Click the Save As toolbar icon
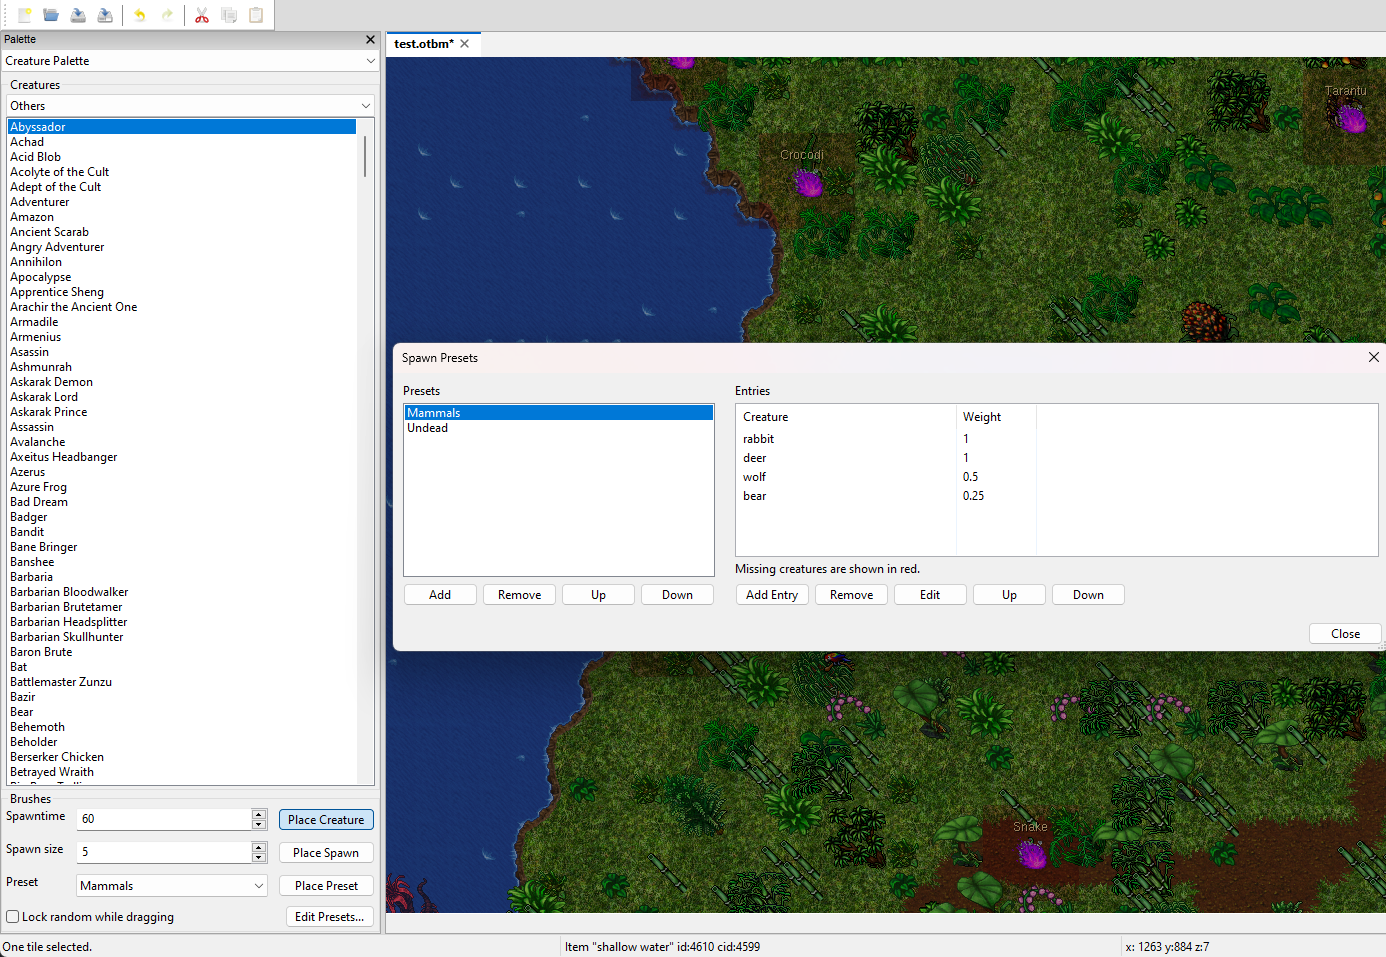This screenshot has width=1386, height=957. (x=105, y=15)
